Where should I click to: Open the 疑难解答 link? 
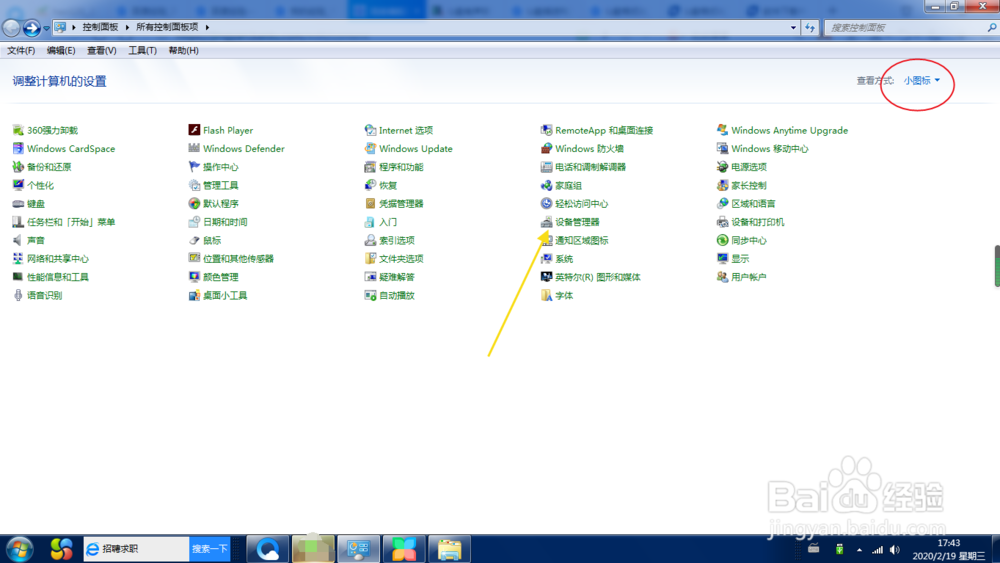(x=397, y=277)
